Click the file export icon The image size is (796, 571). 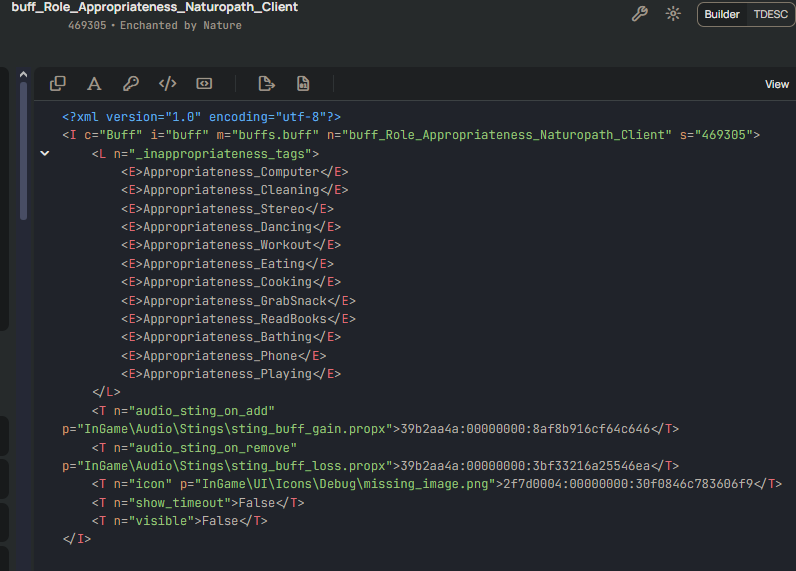point(266,84)
